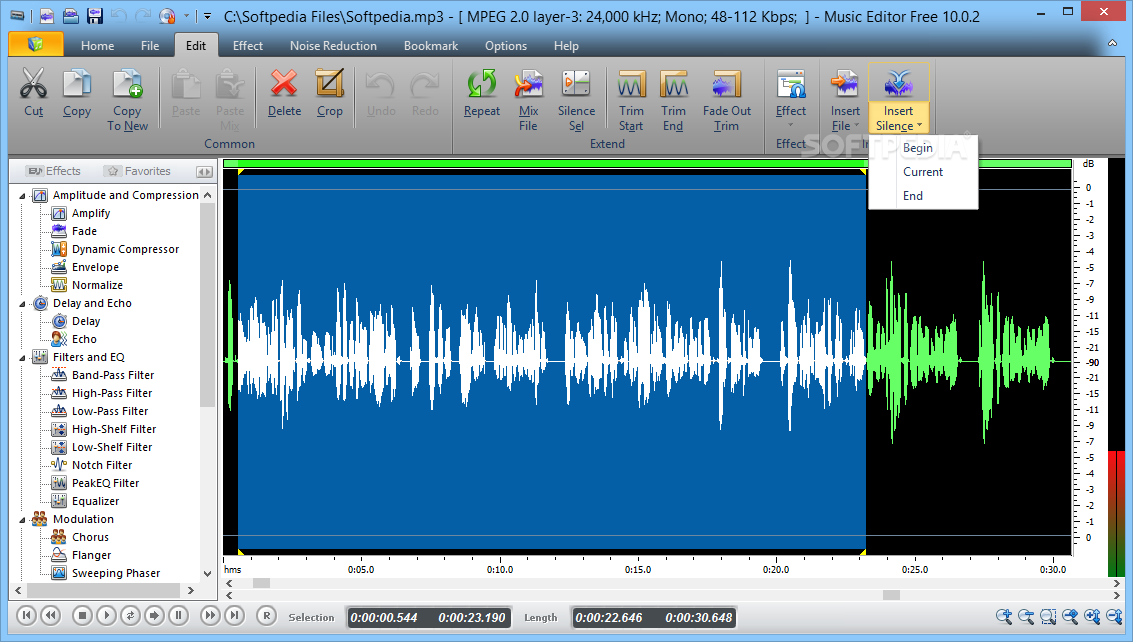Collapse the Amplitude and Compression tree group
This screenshot has width=1133, height=642.
(x=23, y=196)
